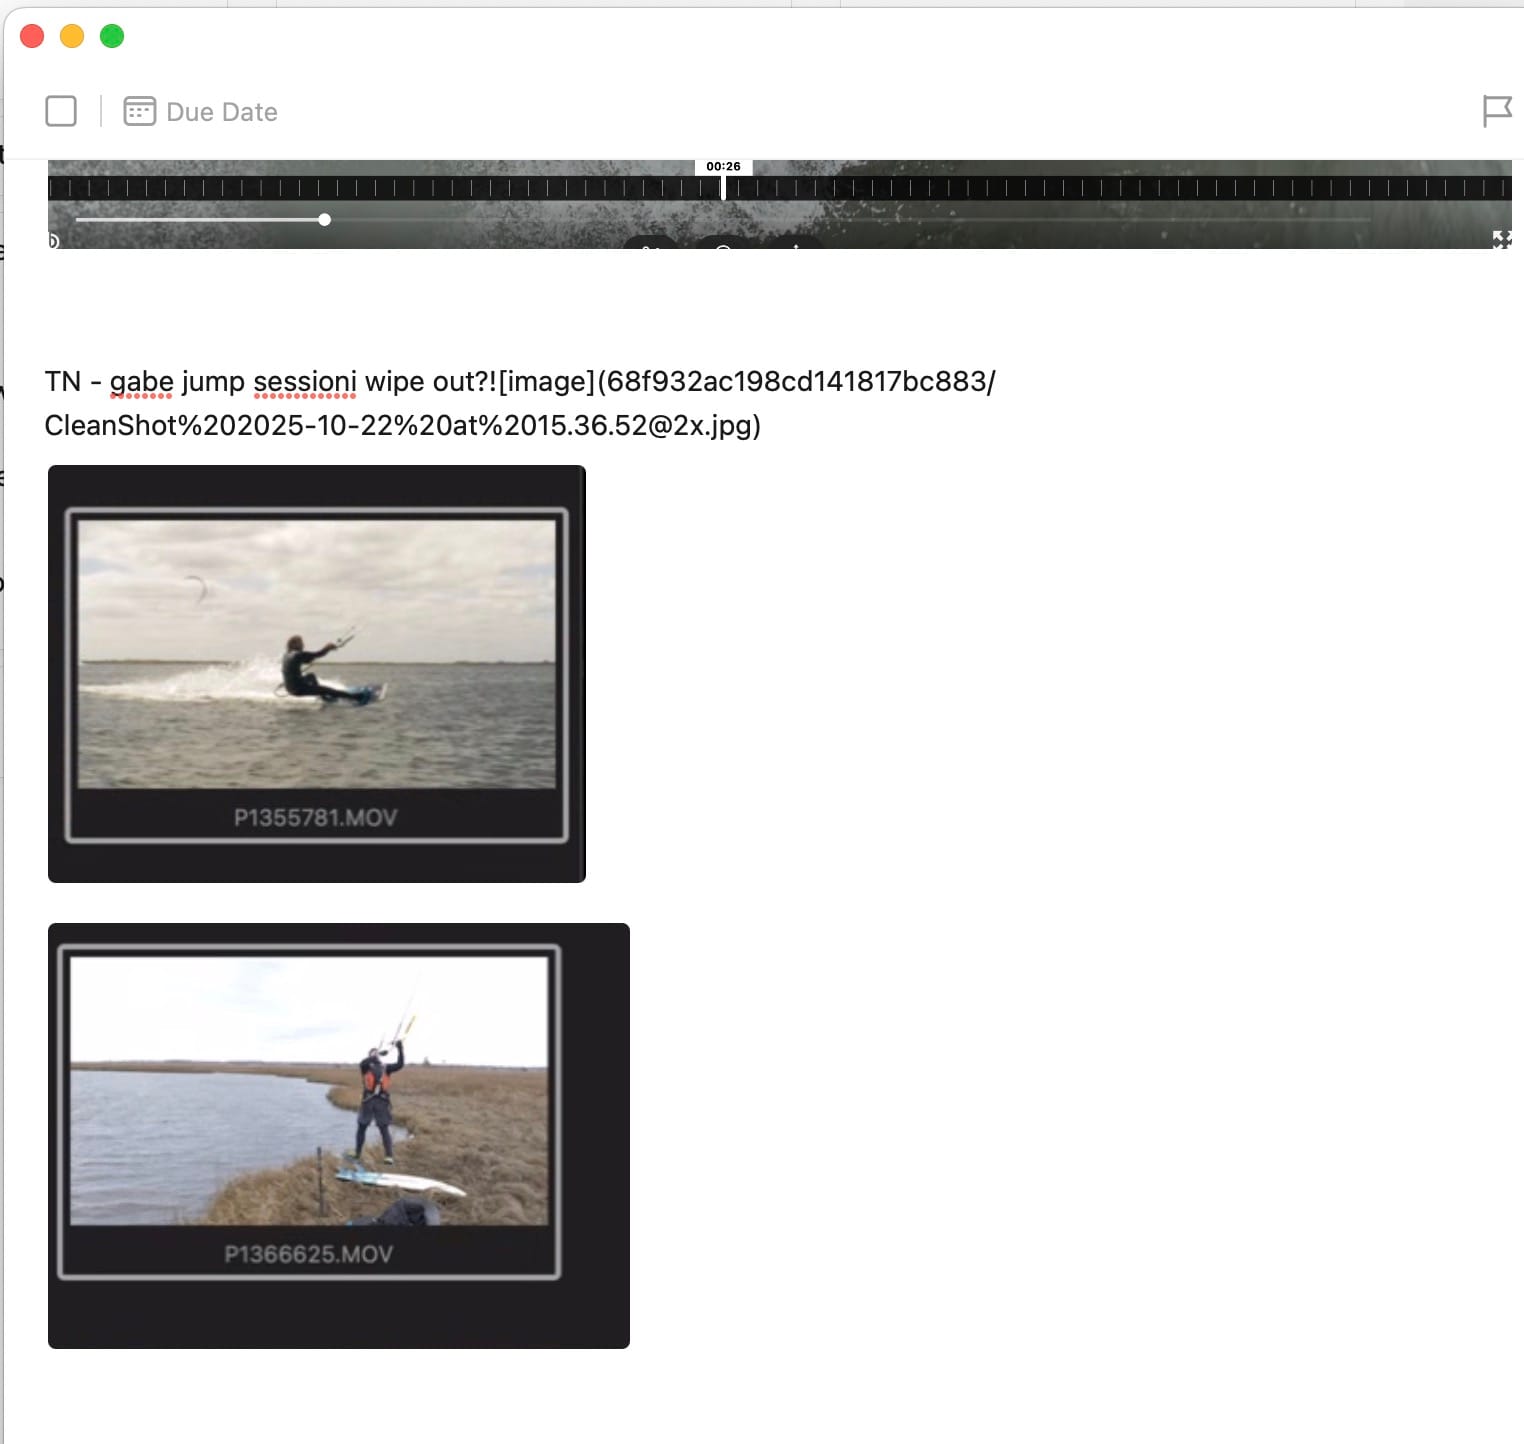Flag this task with the flag icon
Screen dimensions: 1524x1444
coord(1496,111)
